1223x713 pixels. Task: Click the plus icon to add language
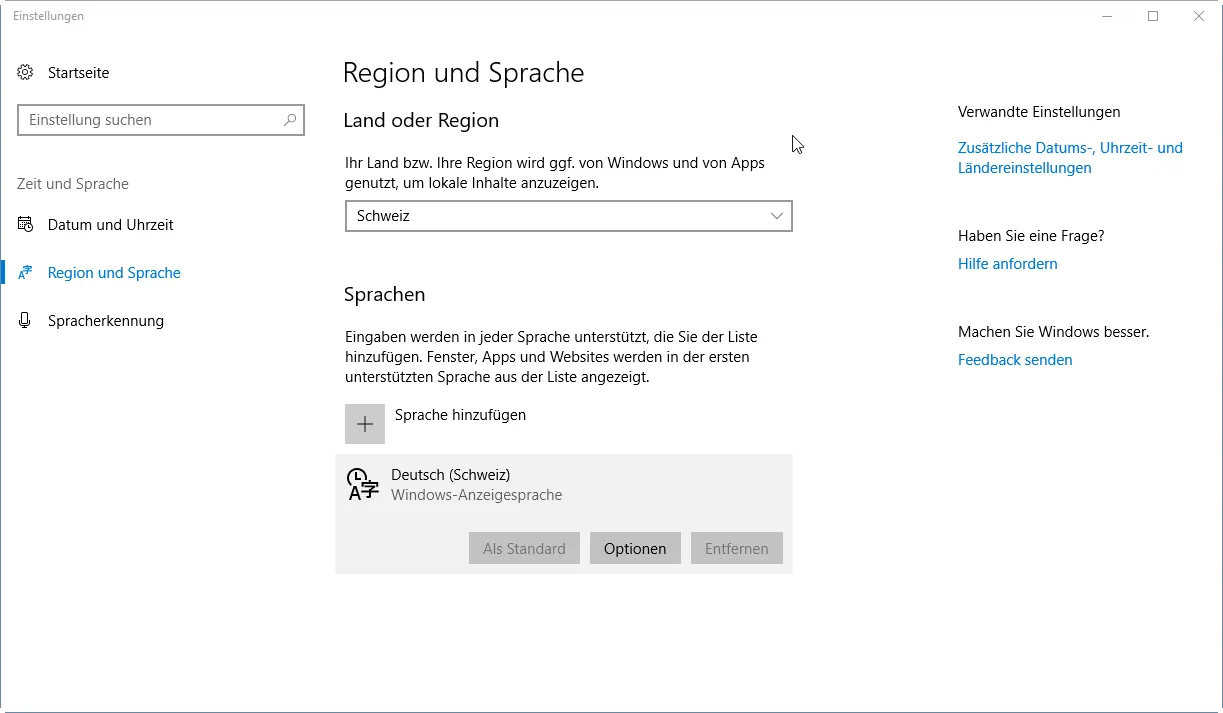coord(365,424)
